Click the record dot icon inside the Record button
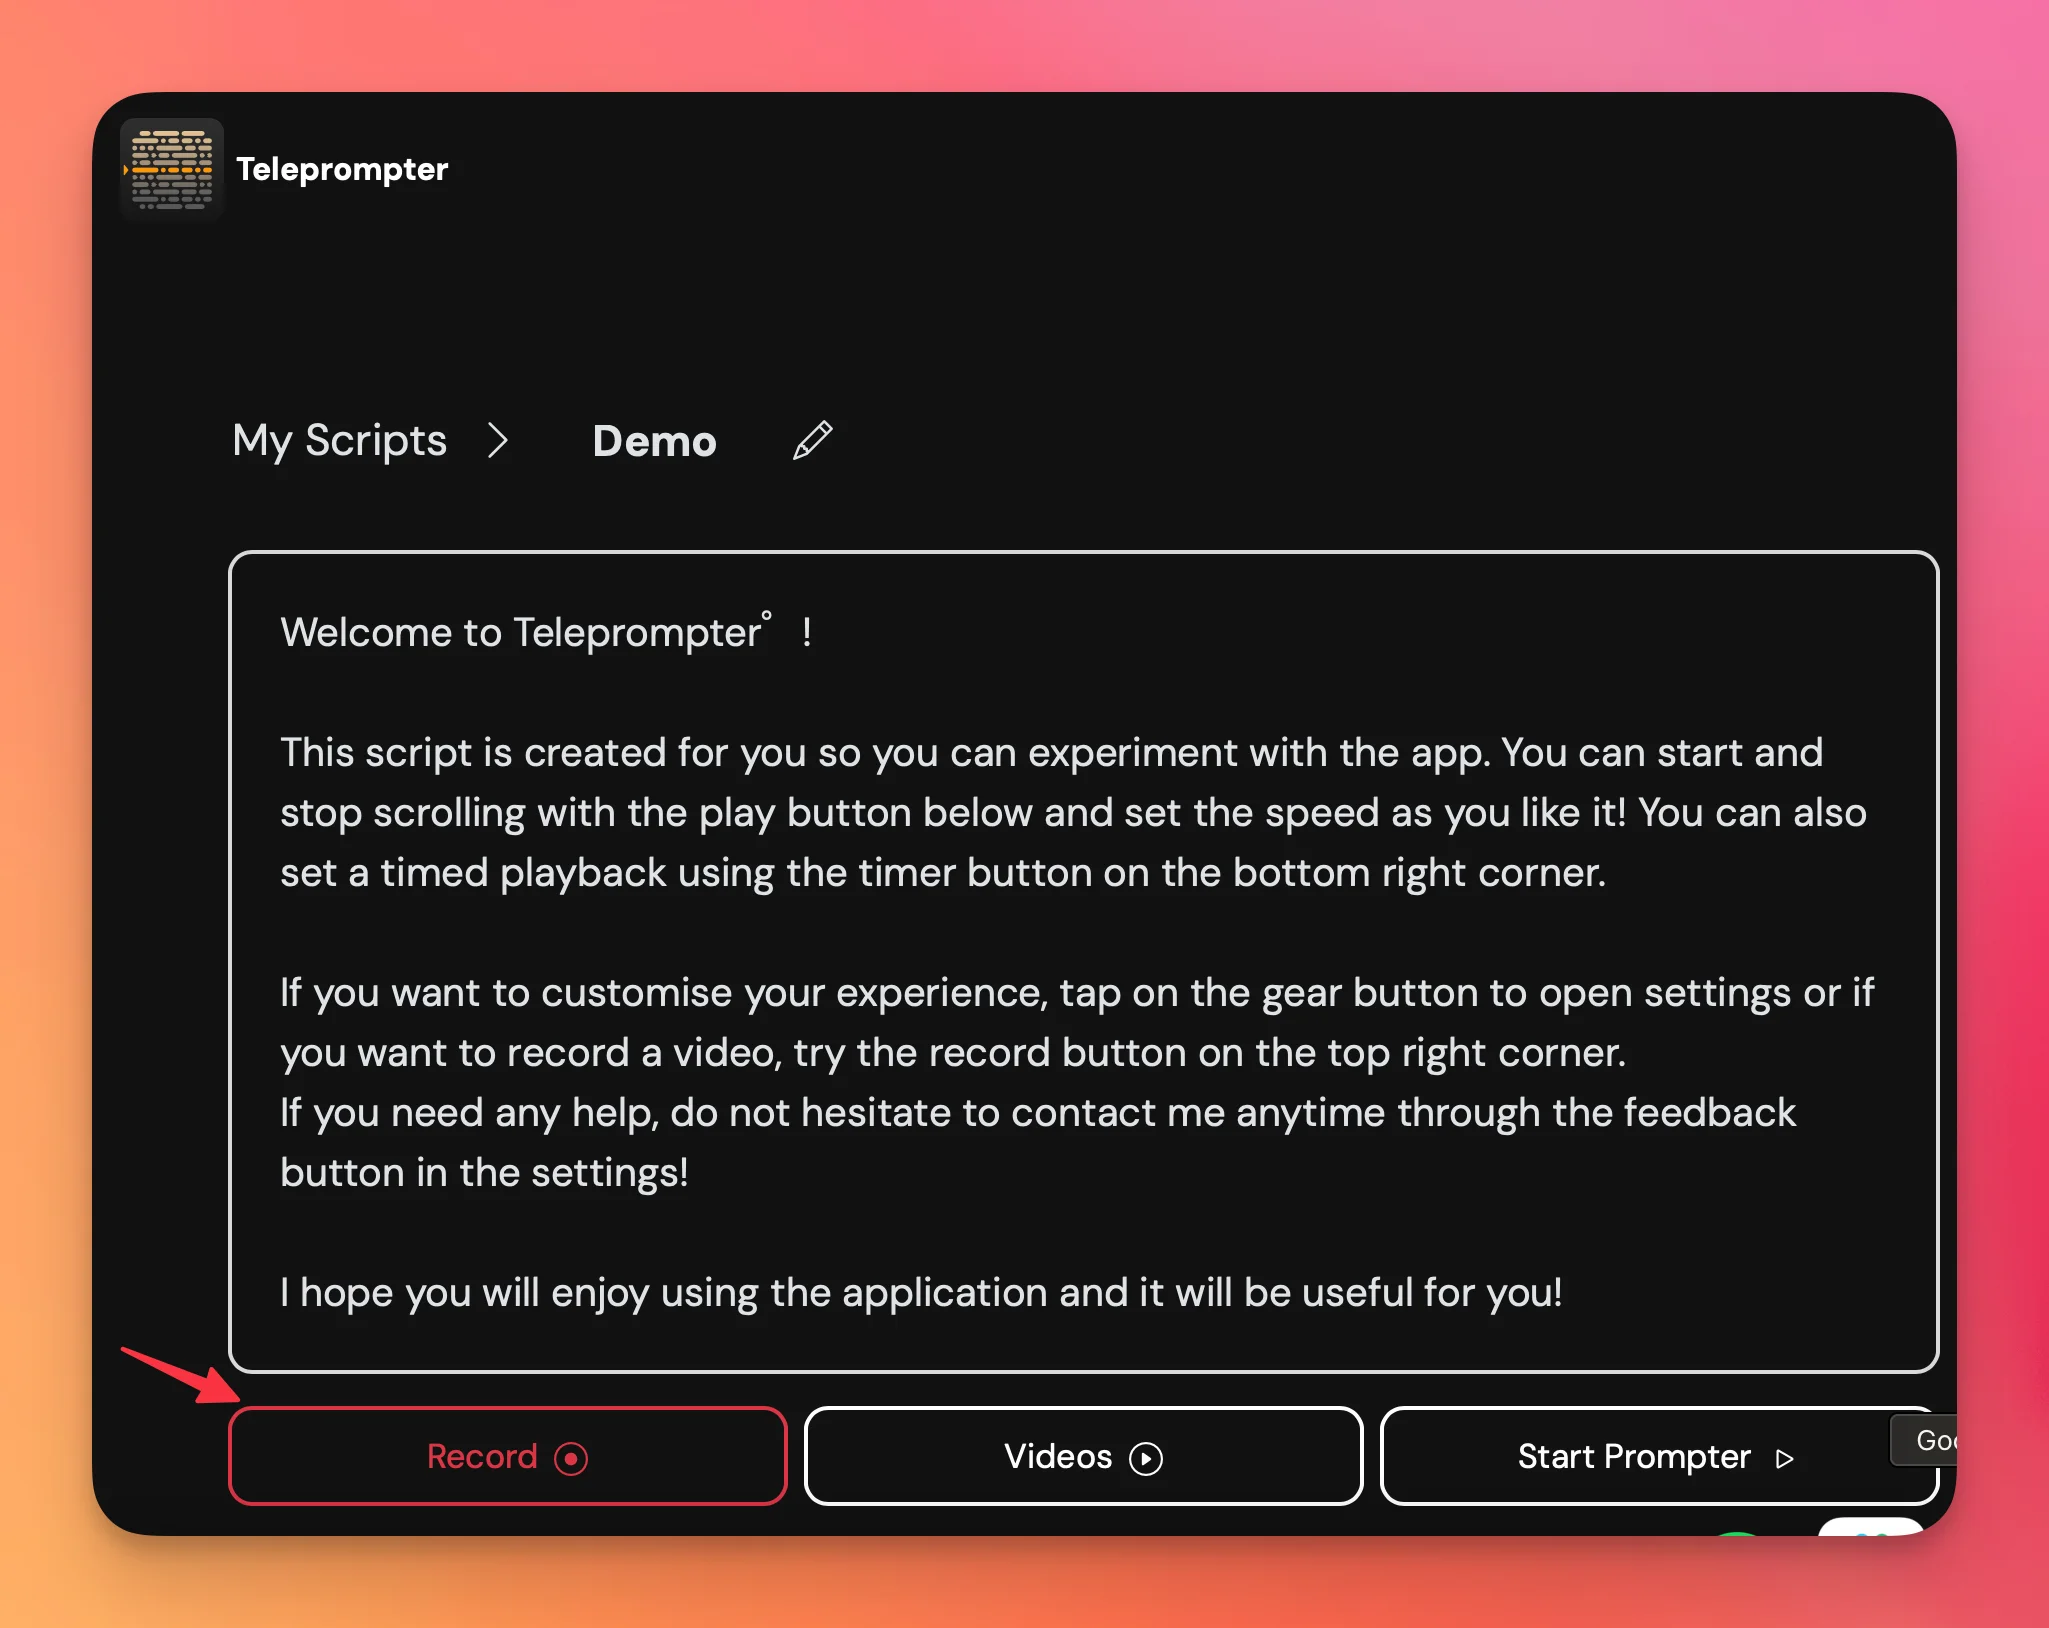Screen dimensions: 2049x1628 [x=571, y=1458]
